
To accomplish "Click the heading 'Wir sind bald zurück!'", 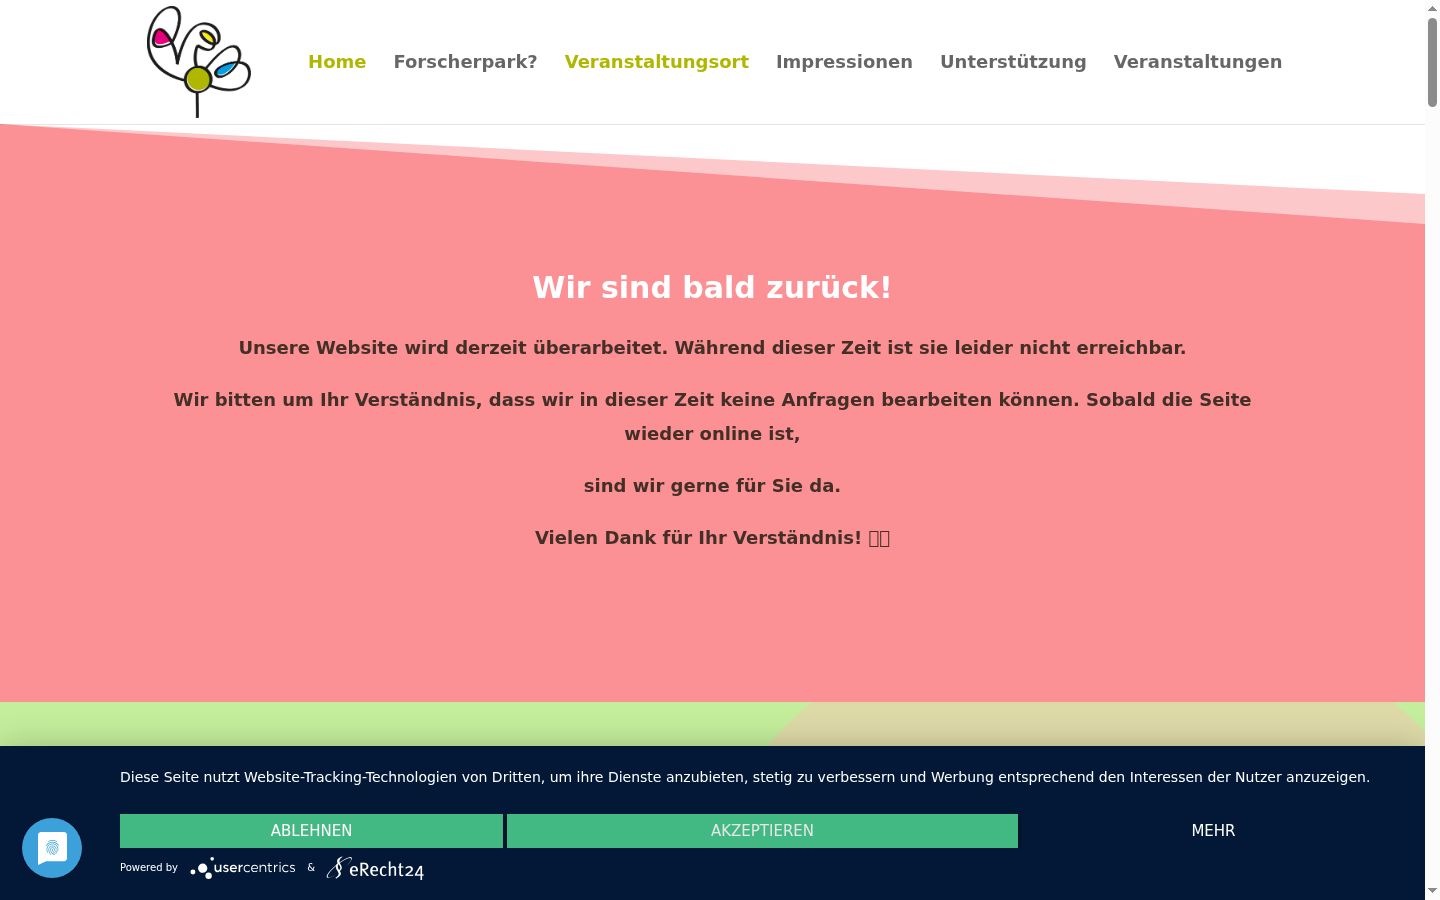I will (712, 288).
